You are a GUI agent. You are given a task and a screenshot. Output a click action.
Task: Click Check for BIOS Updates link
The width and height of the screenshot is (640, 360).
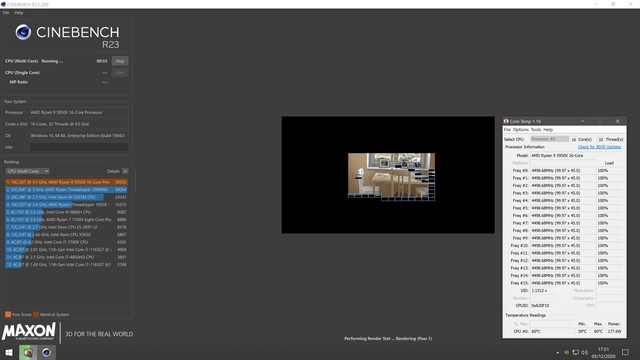pos(599,147)
